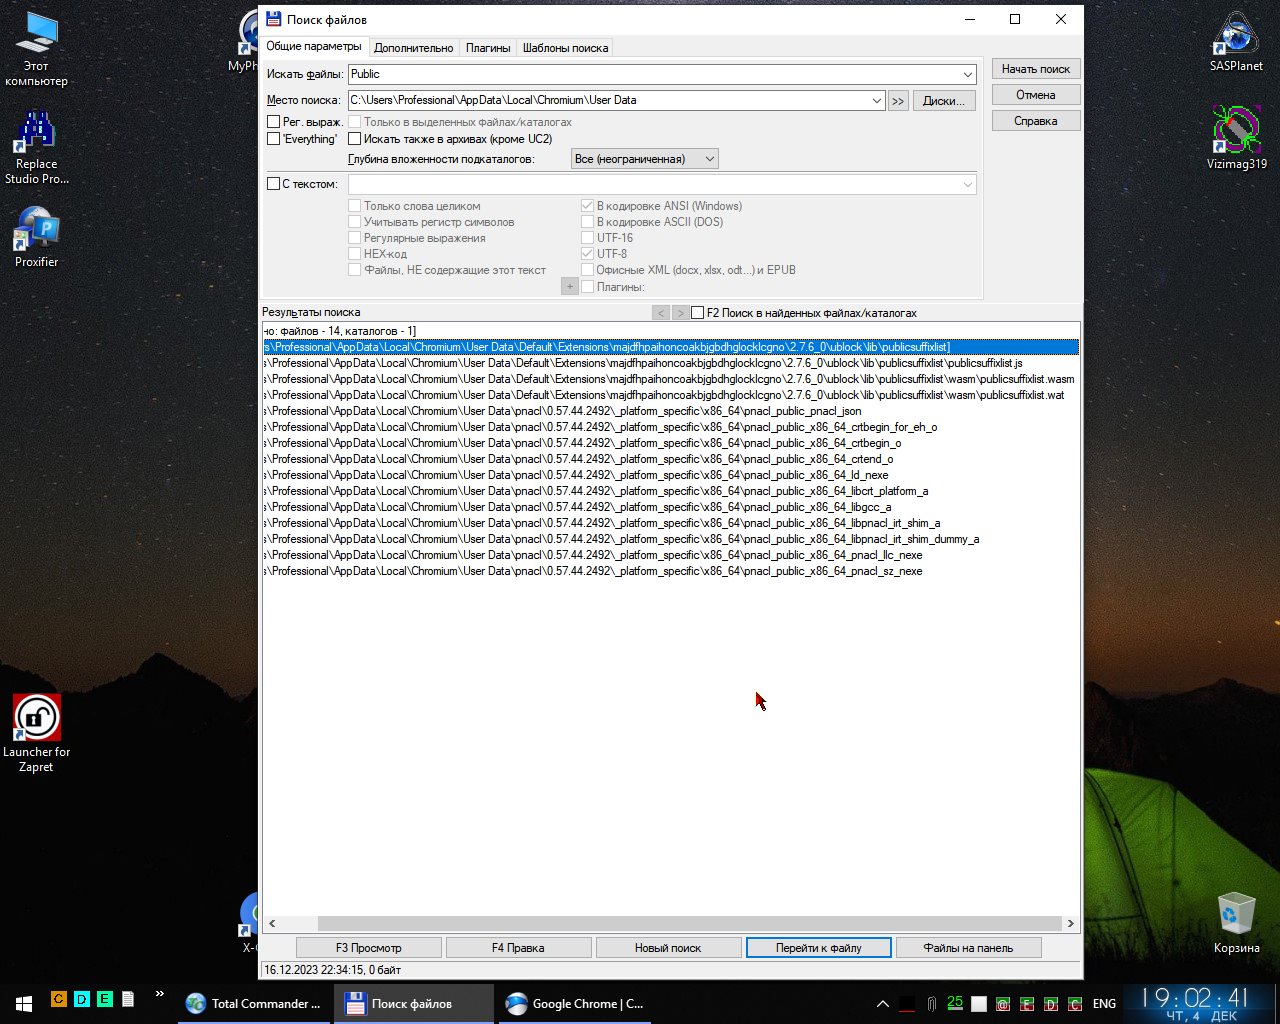Screen dimensions: 1280x1024
Task: Open the Шаблоны поиска tab
Action: pyautogui.click(x=564, y=48)
